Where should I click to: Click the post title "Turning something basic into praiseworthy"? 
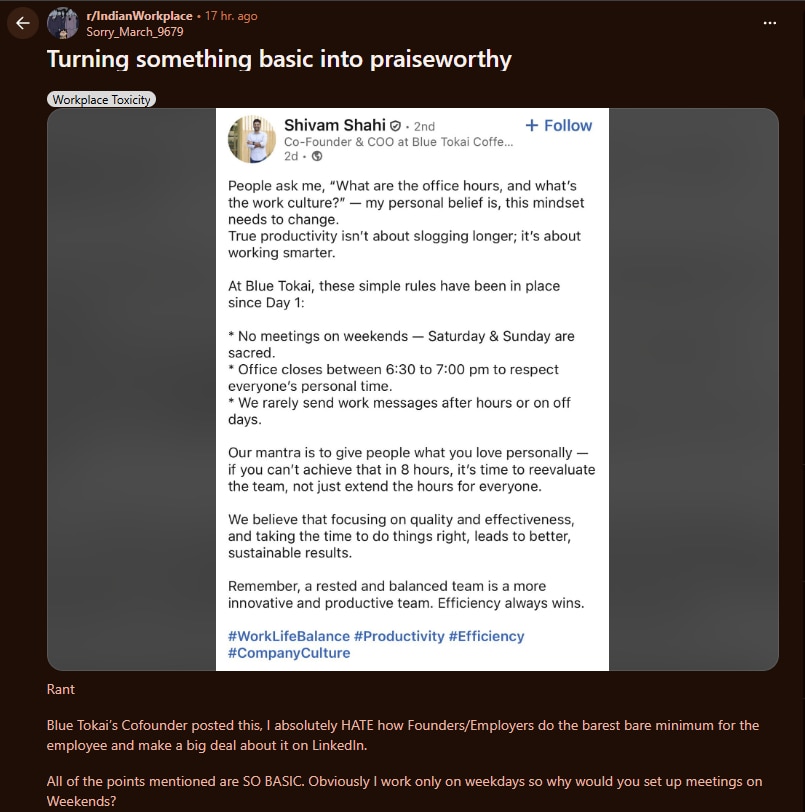tap(279, 59)
